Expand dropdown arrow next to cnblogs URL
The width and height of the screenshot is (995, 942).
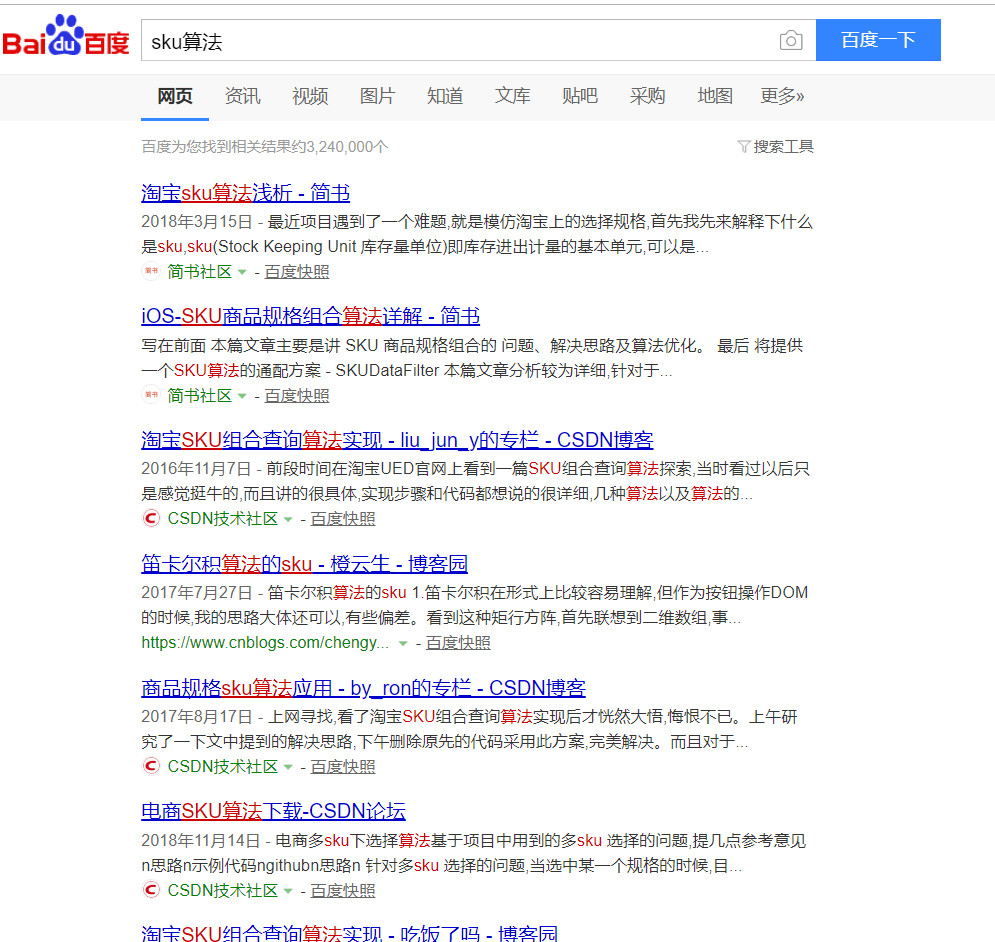[402, 644]
